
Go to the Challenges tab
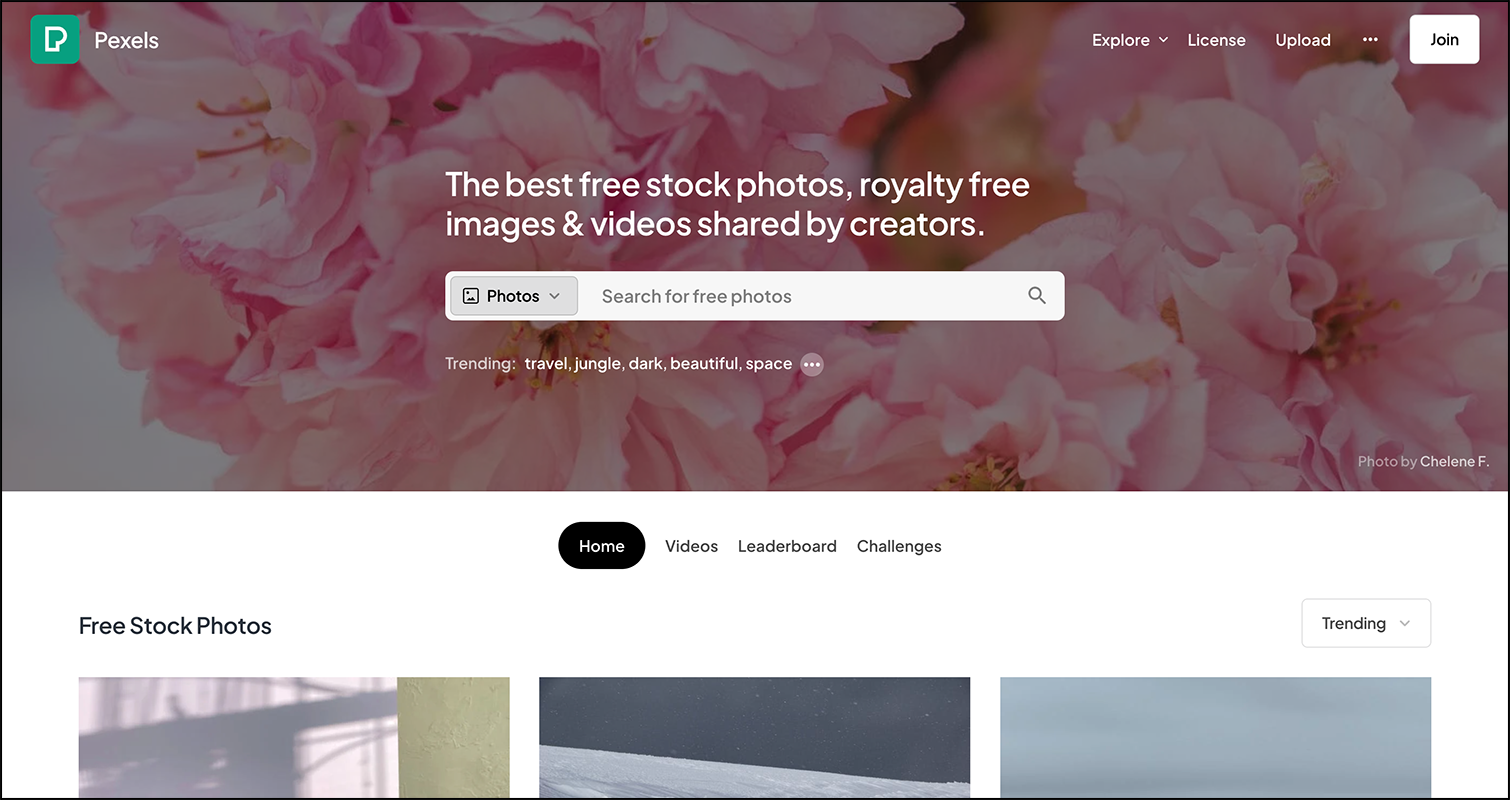[x=899, y=546]
